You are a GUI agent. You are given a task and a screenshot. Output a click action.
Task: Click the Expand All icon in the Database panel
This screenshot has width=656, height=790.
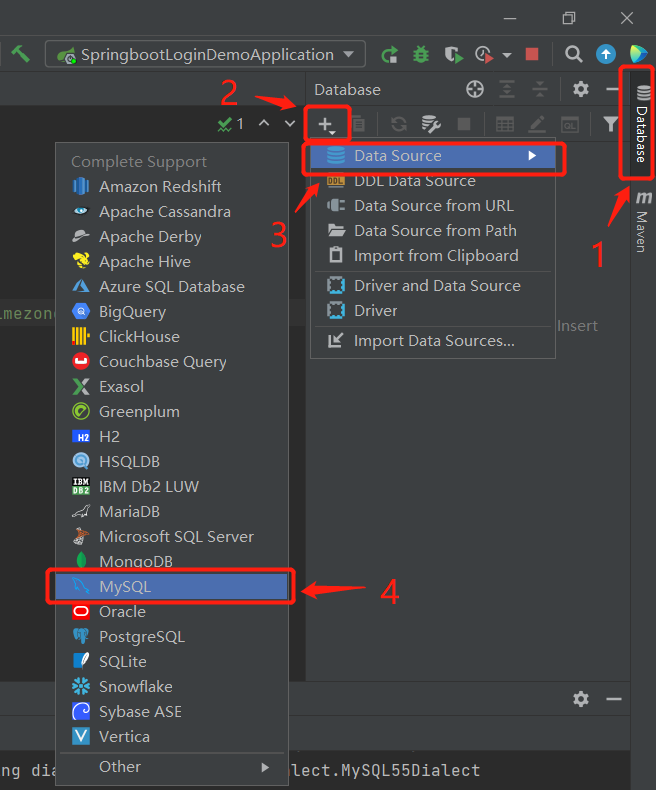507,90
